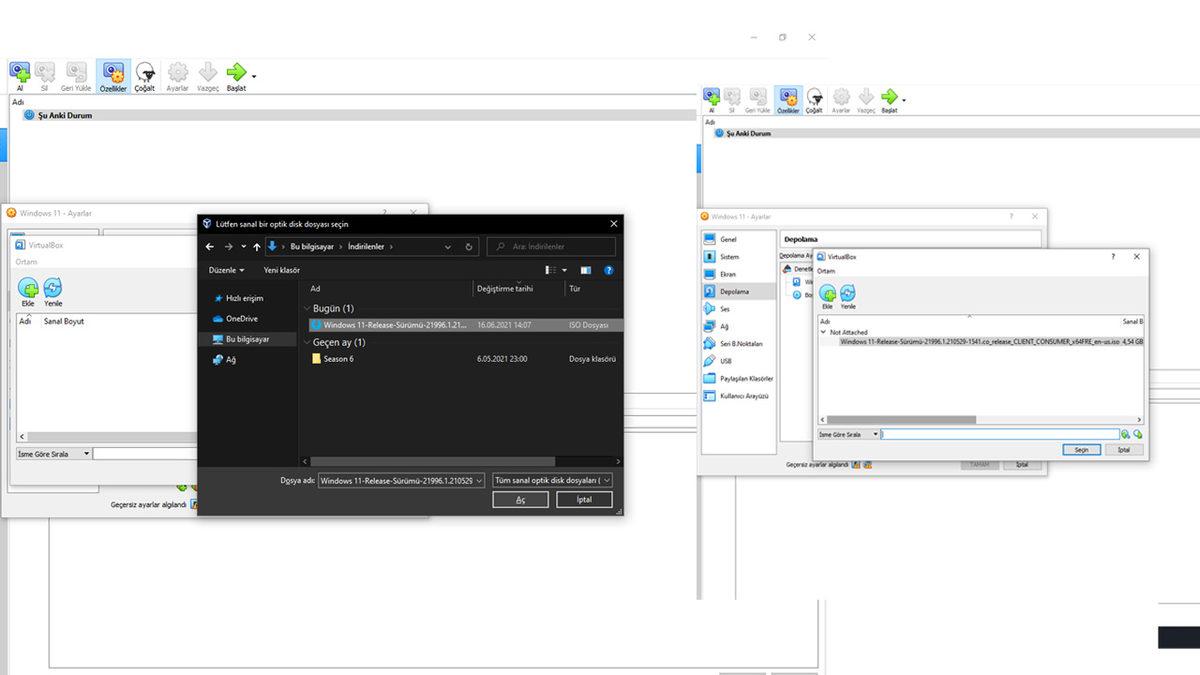Collapse the Bugün (1) group
Image resolution: width=1200 pixels, height=675 pixels.
tap(308, 308)
